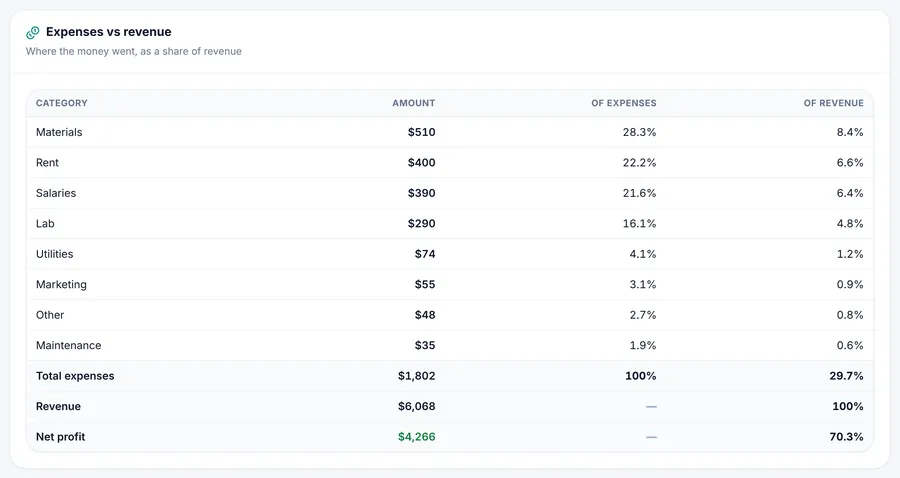The width and height of the screenshot is (900, 478).
Task: Click the Utilities amount $74
Action: coord(425,254)
